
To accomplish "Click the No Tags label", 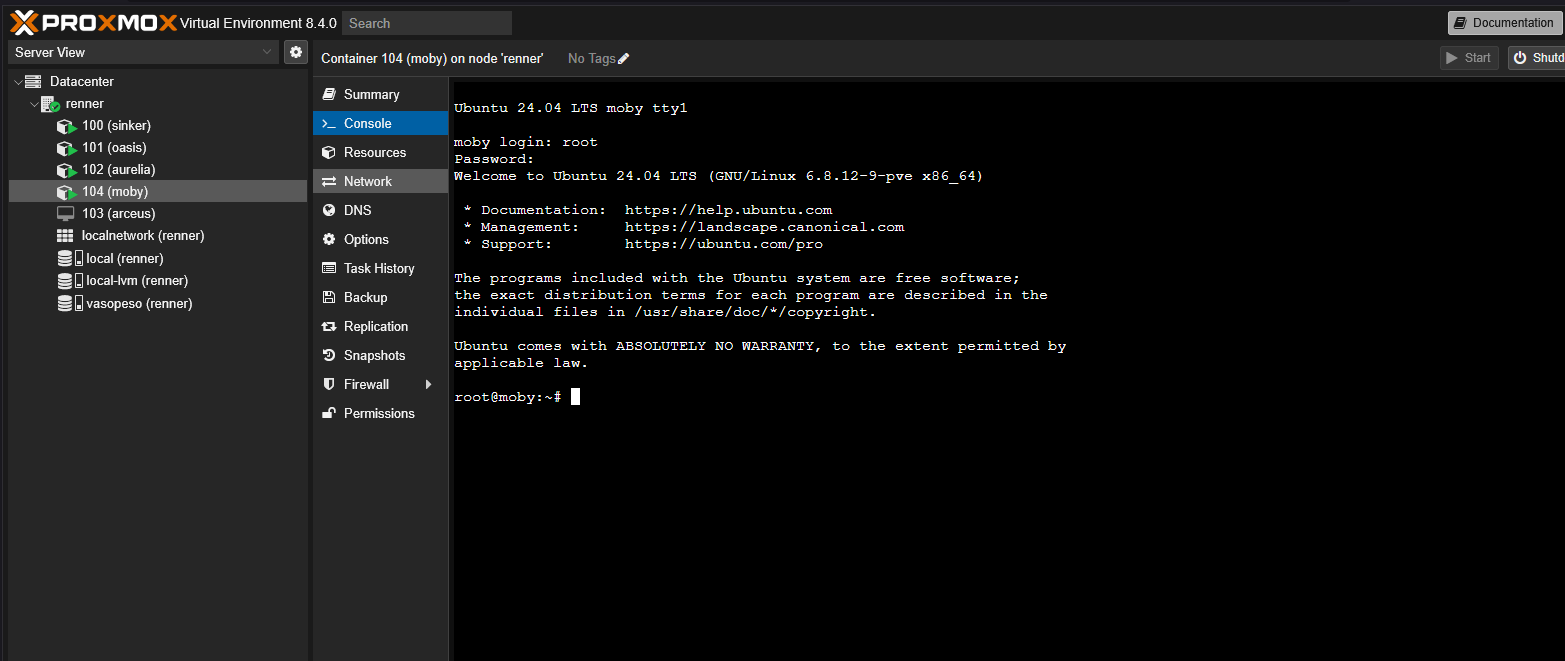I will coord(592,59).
